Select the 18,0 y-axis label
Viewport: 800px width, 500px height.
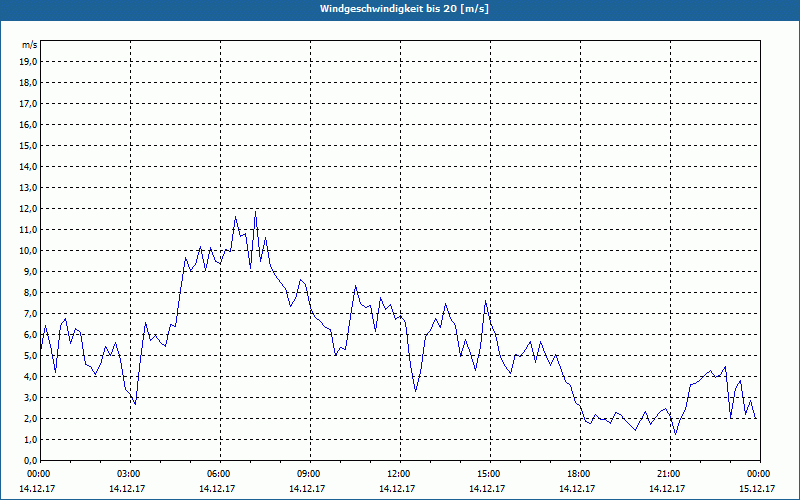28,83
